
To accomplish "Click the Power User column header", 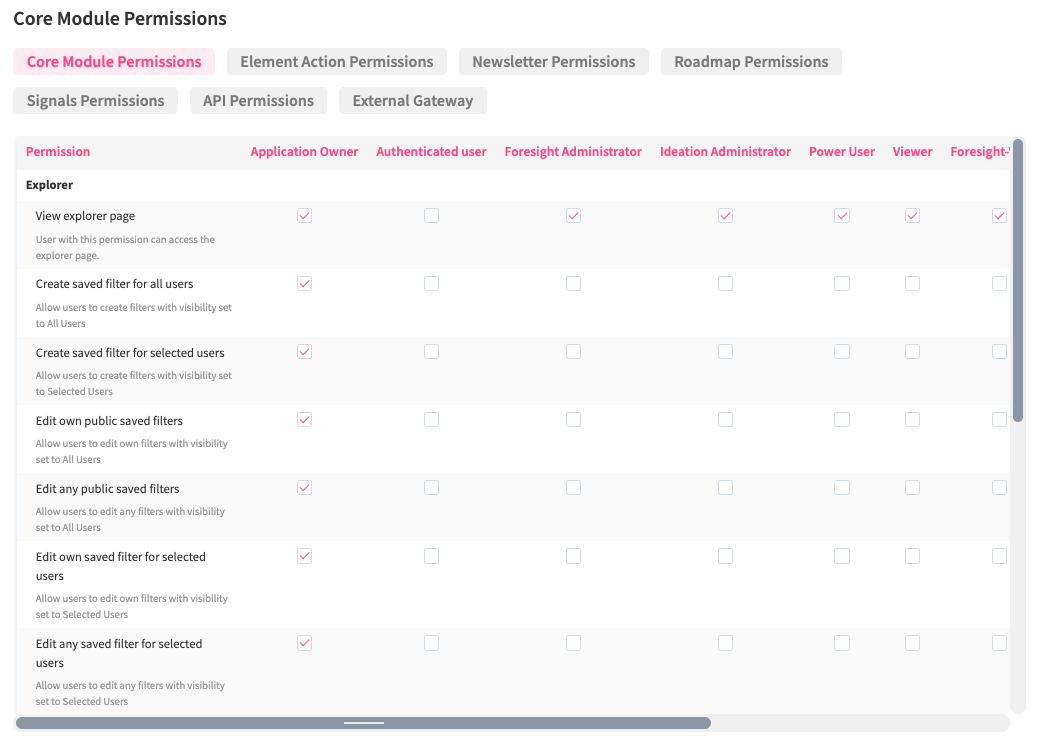I will [841, 152].
